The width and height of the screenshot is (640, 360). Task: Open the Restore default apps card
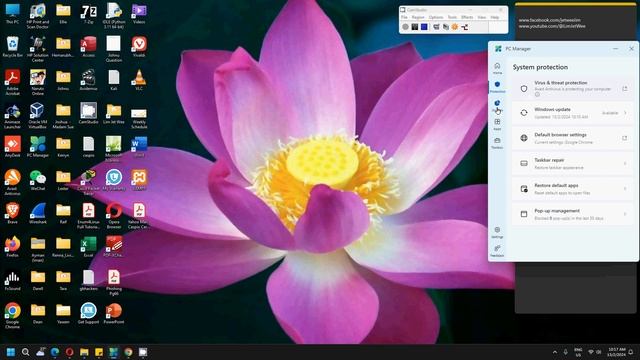[573, 189]
